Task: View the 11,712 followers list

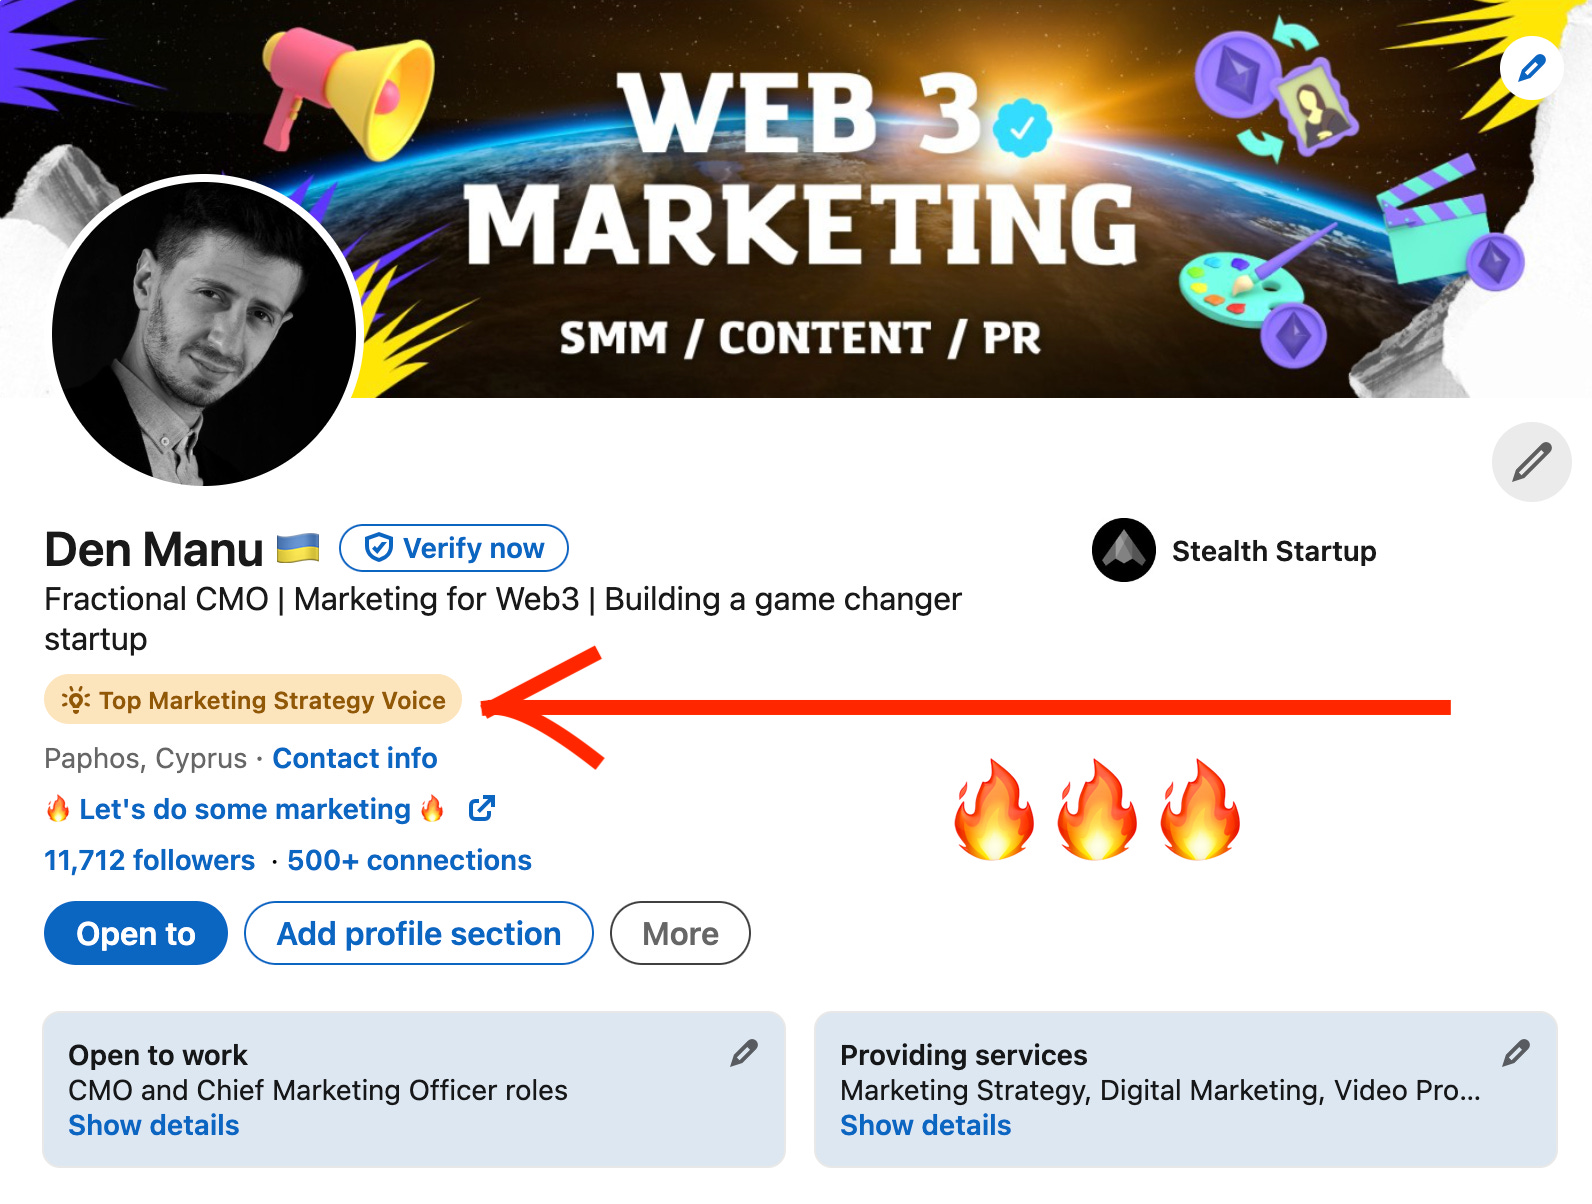Action: click(150, 860)
